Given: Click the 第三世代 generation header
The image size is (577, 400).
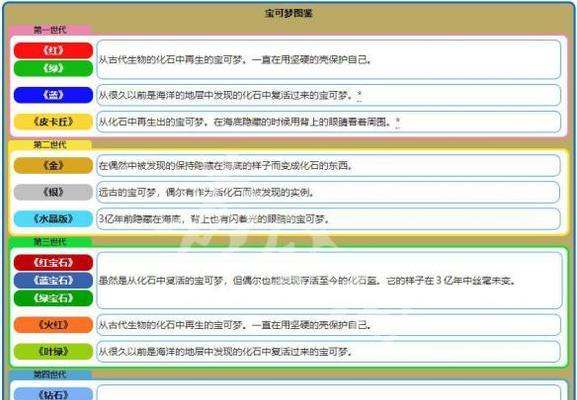Looking at the screenshot, I should [x=50, y=242].
